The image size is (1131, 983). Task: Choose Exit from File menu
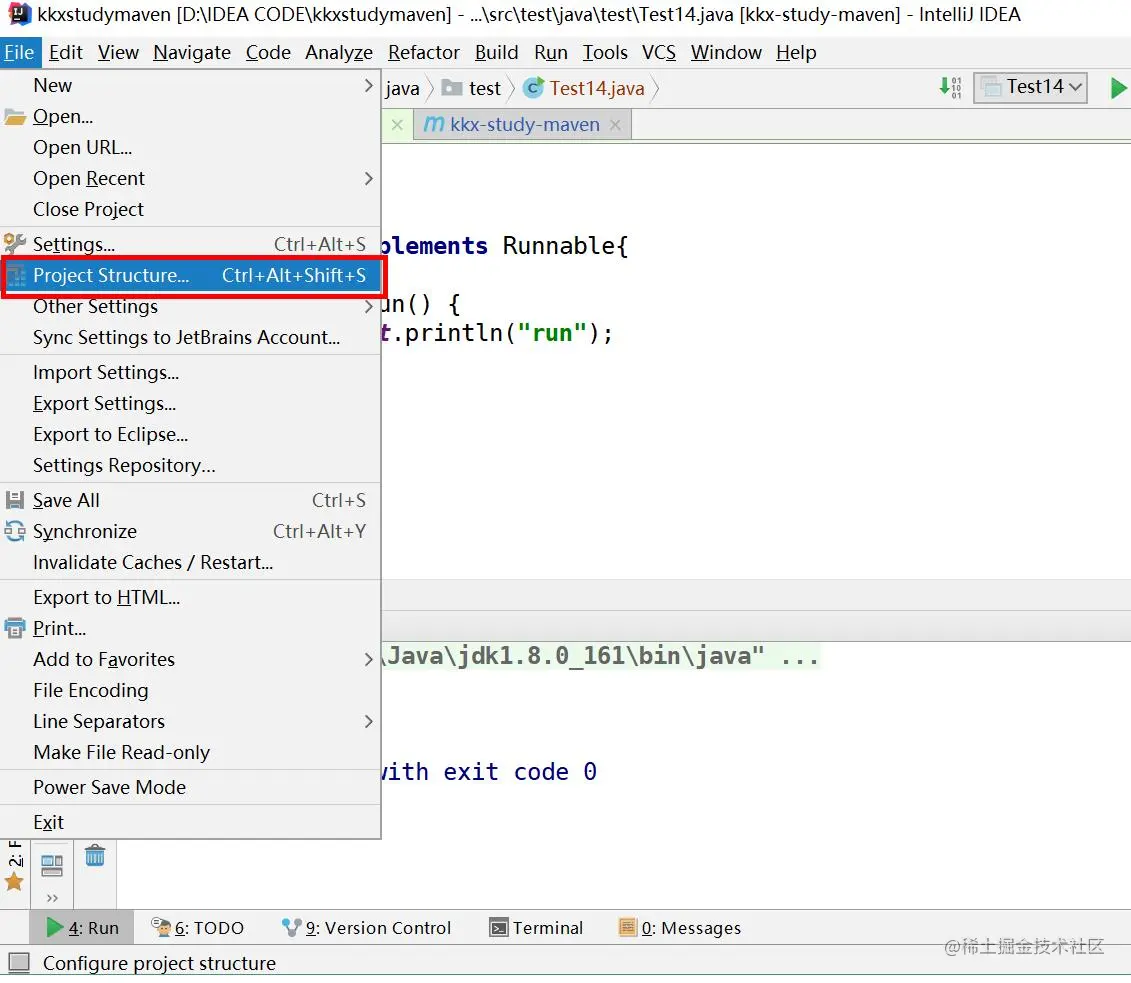(190, 822)
